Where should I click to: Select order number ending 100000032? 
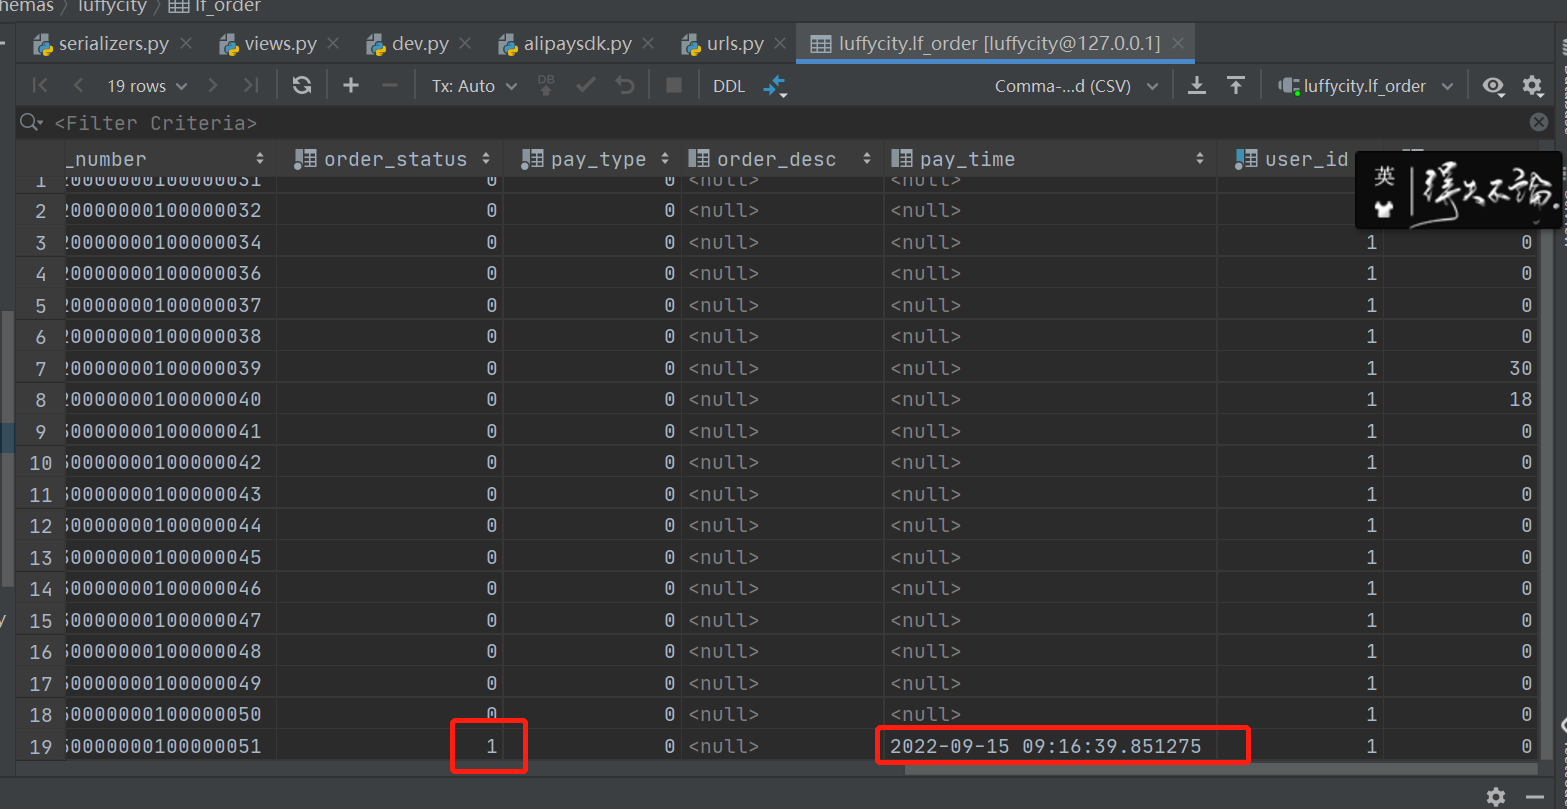point(170,211)
